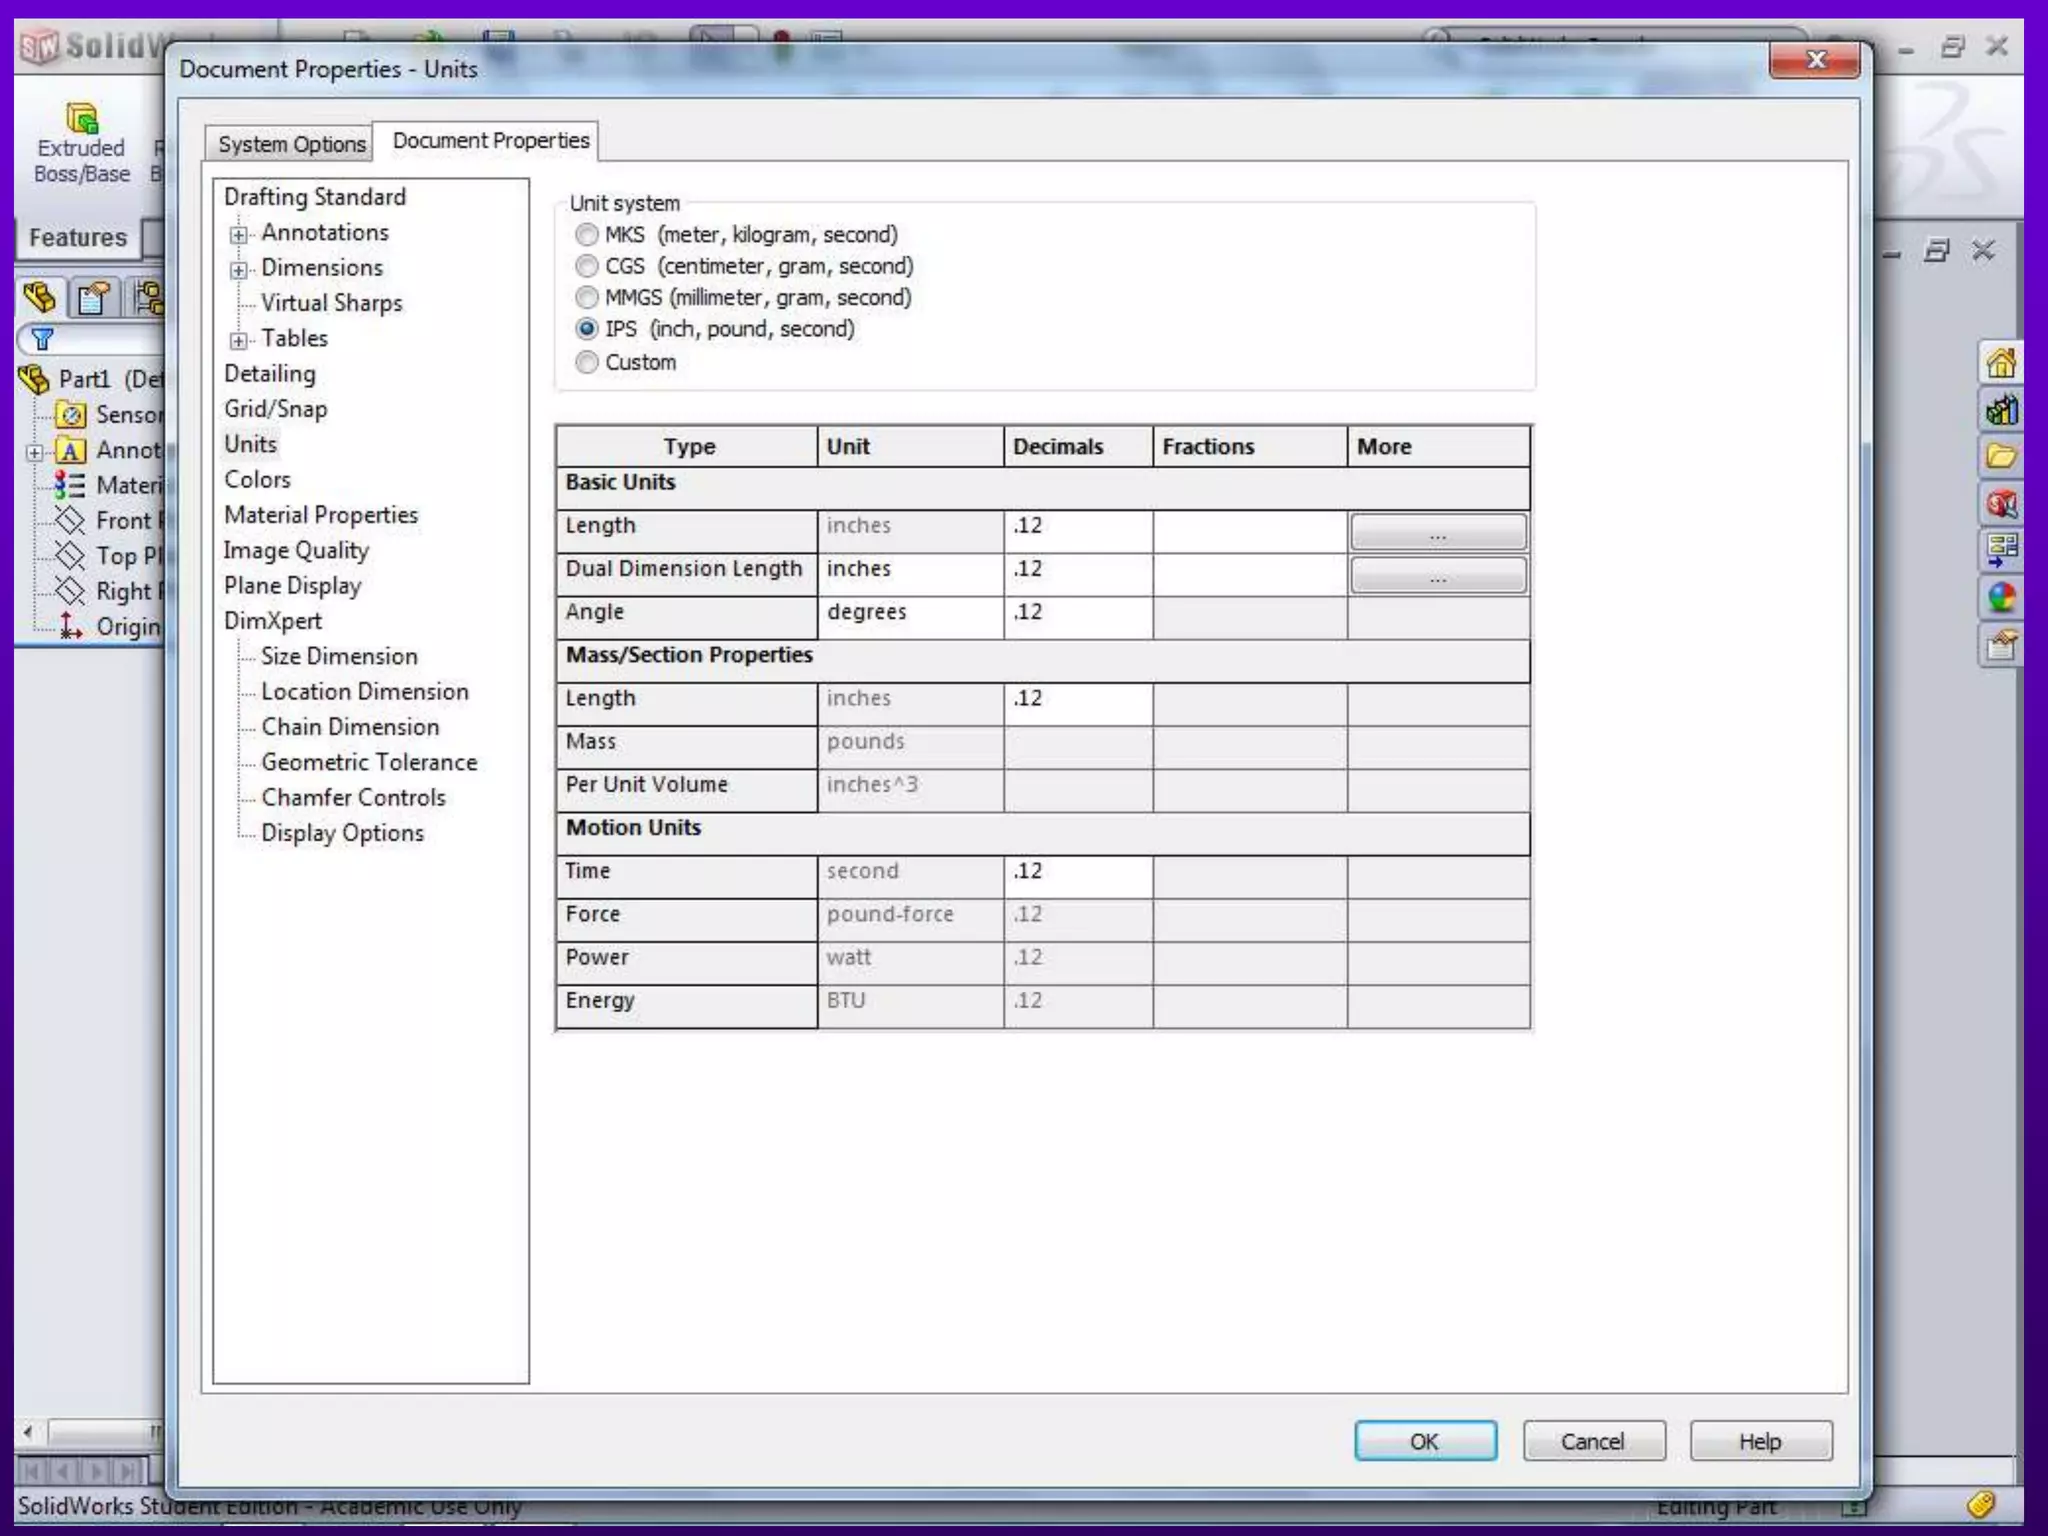The image size is (2048, 1536).
Task: Expand the Annotations node in options tree
Action: pyautogui.click(x=238, y=235)
